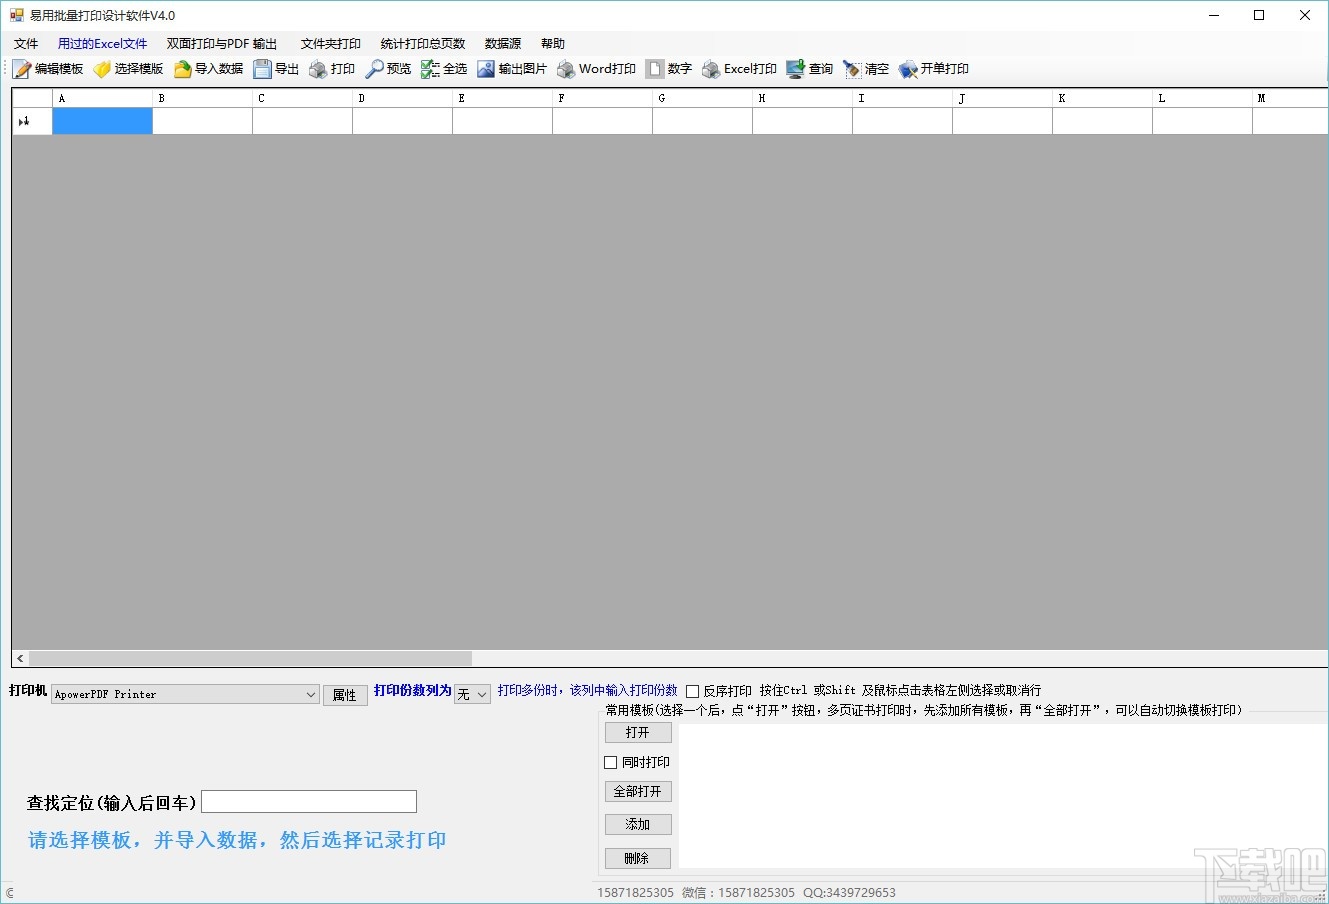
Task: Open the 选择模版 (Choose Template) tool
Action: [129, 69]
